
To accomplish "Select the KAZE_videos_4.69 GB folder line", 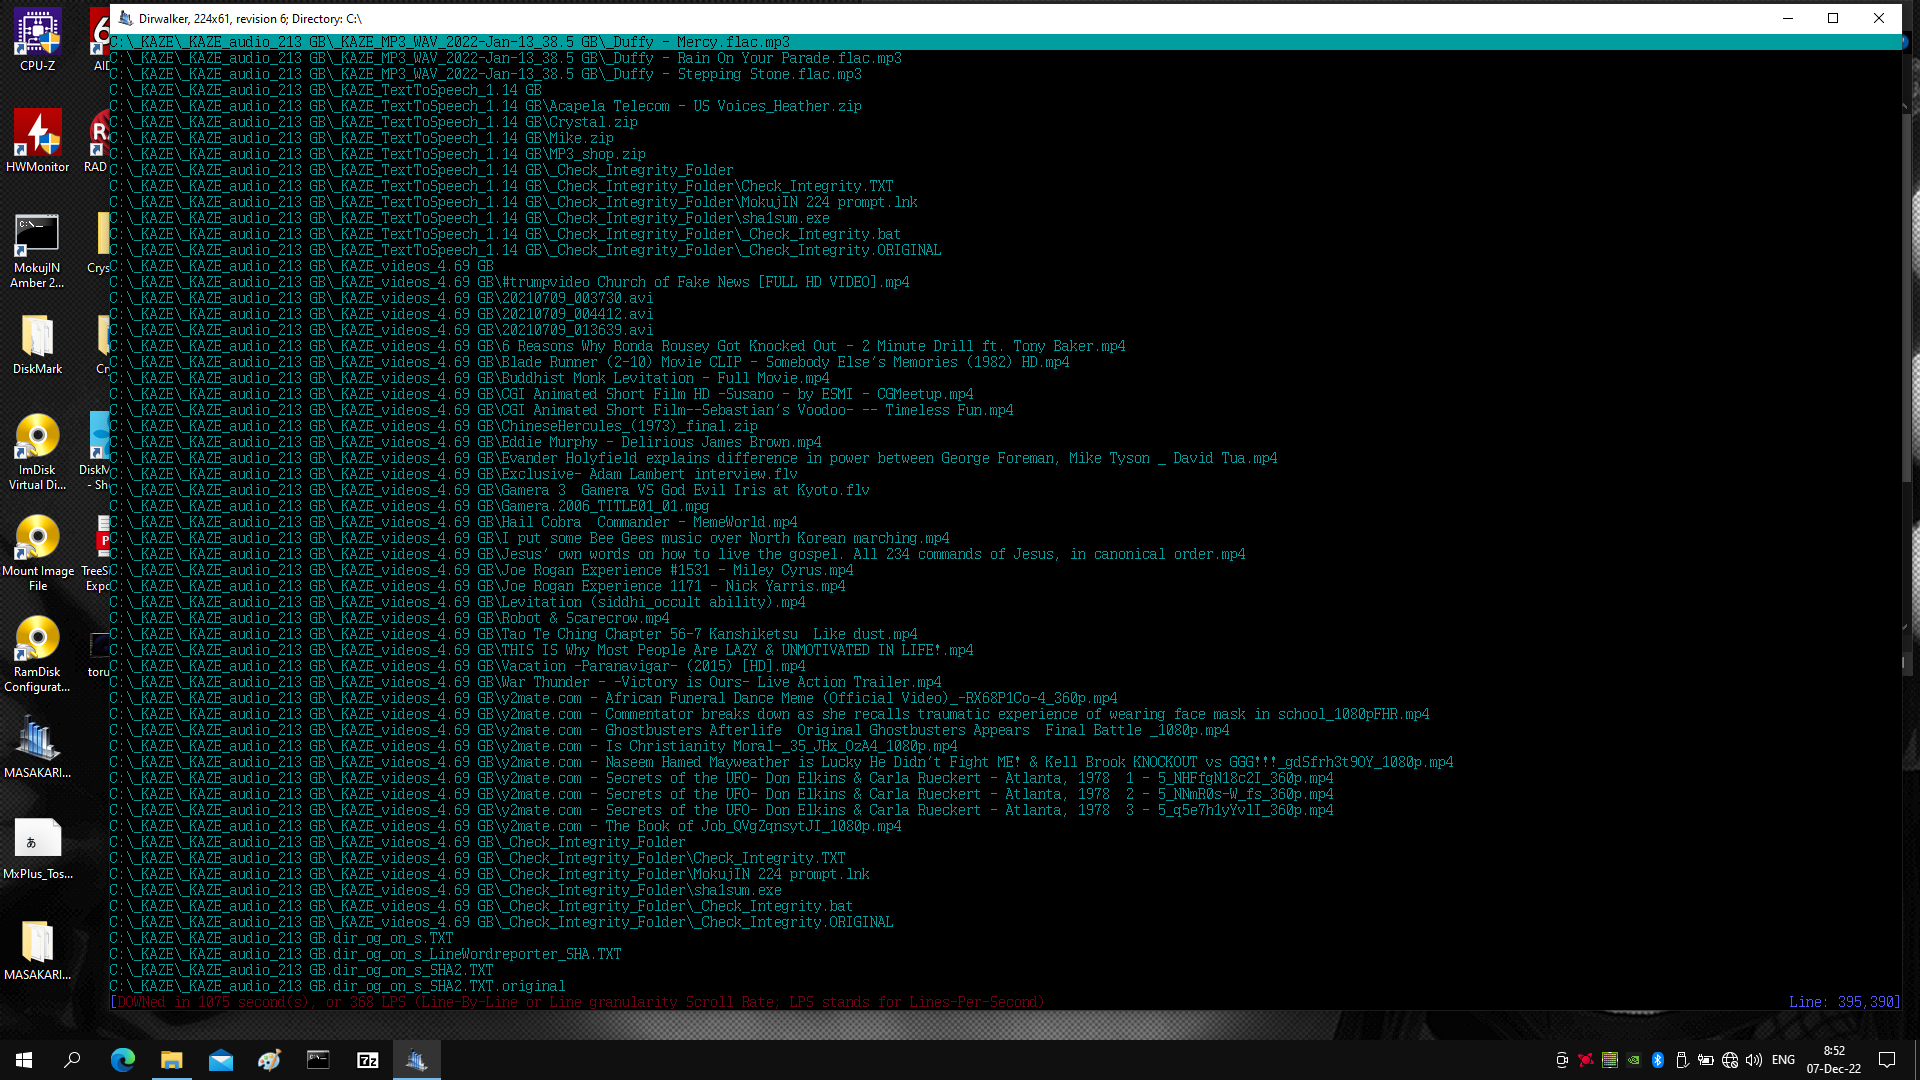I will (302, 266).
